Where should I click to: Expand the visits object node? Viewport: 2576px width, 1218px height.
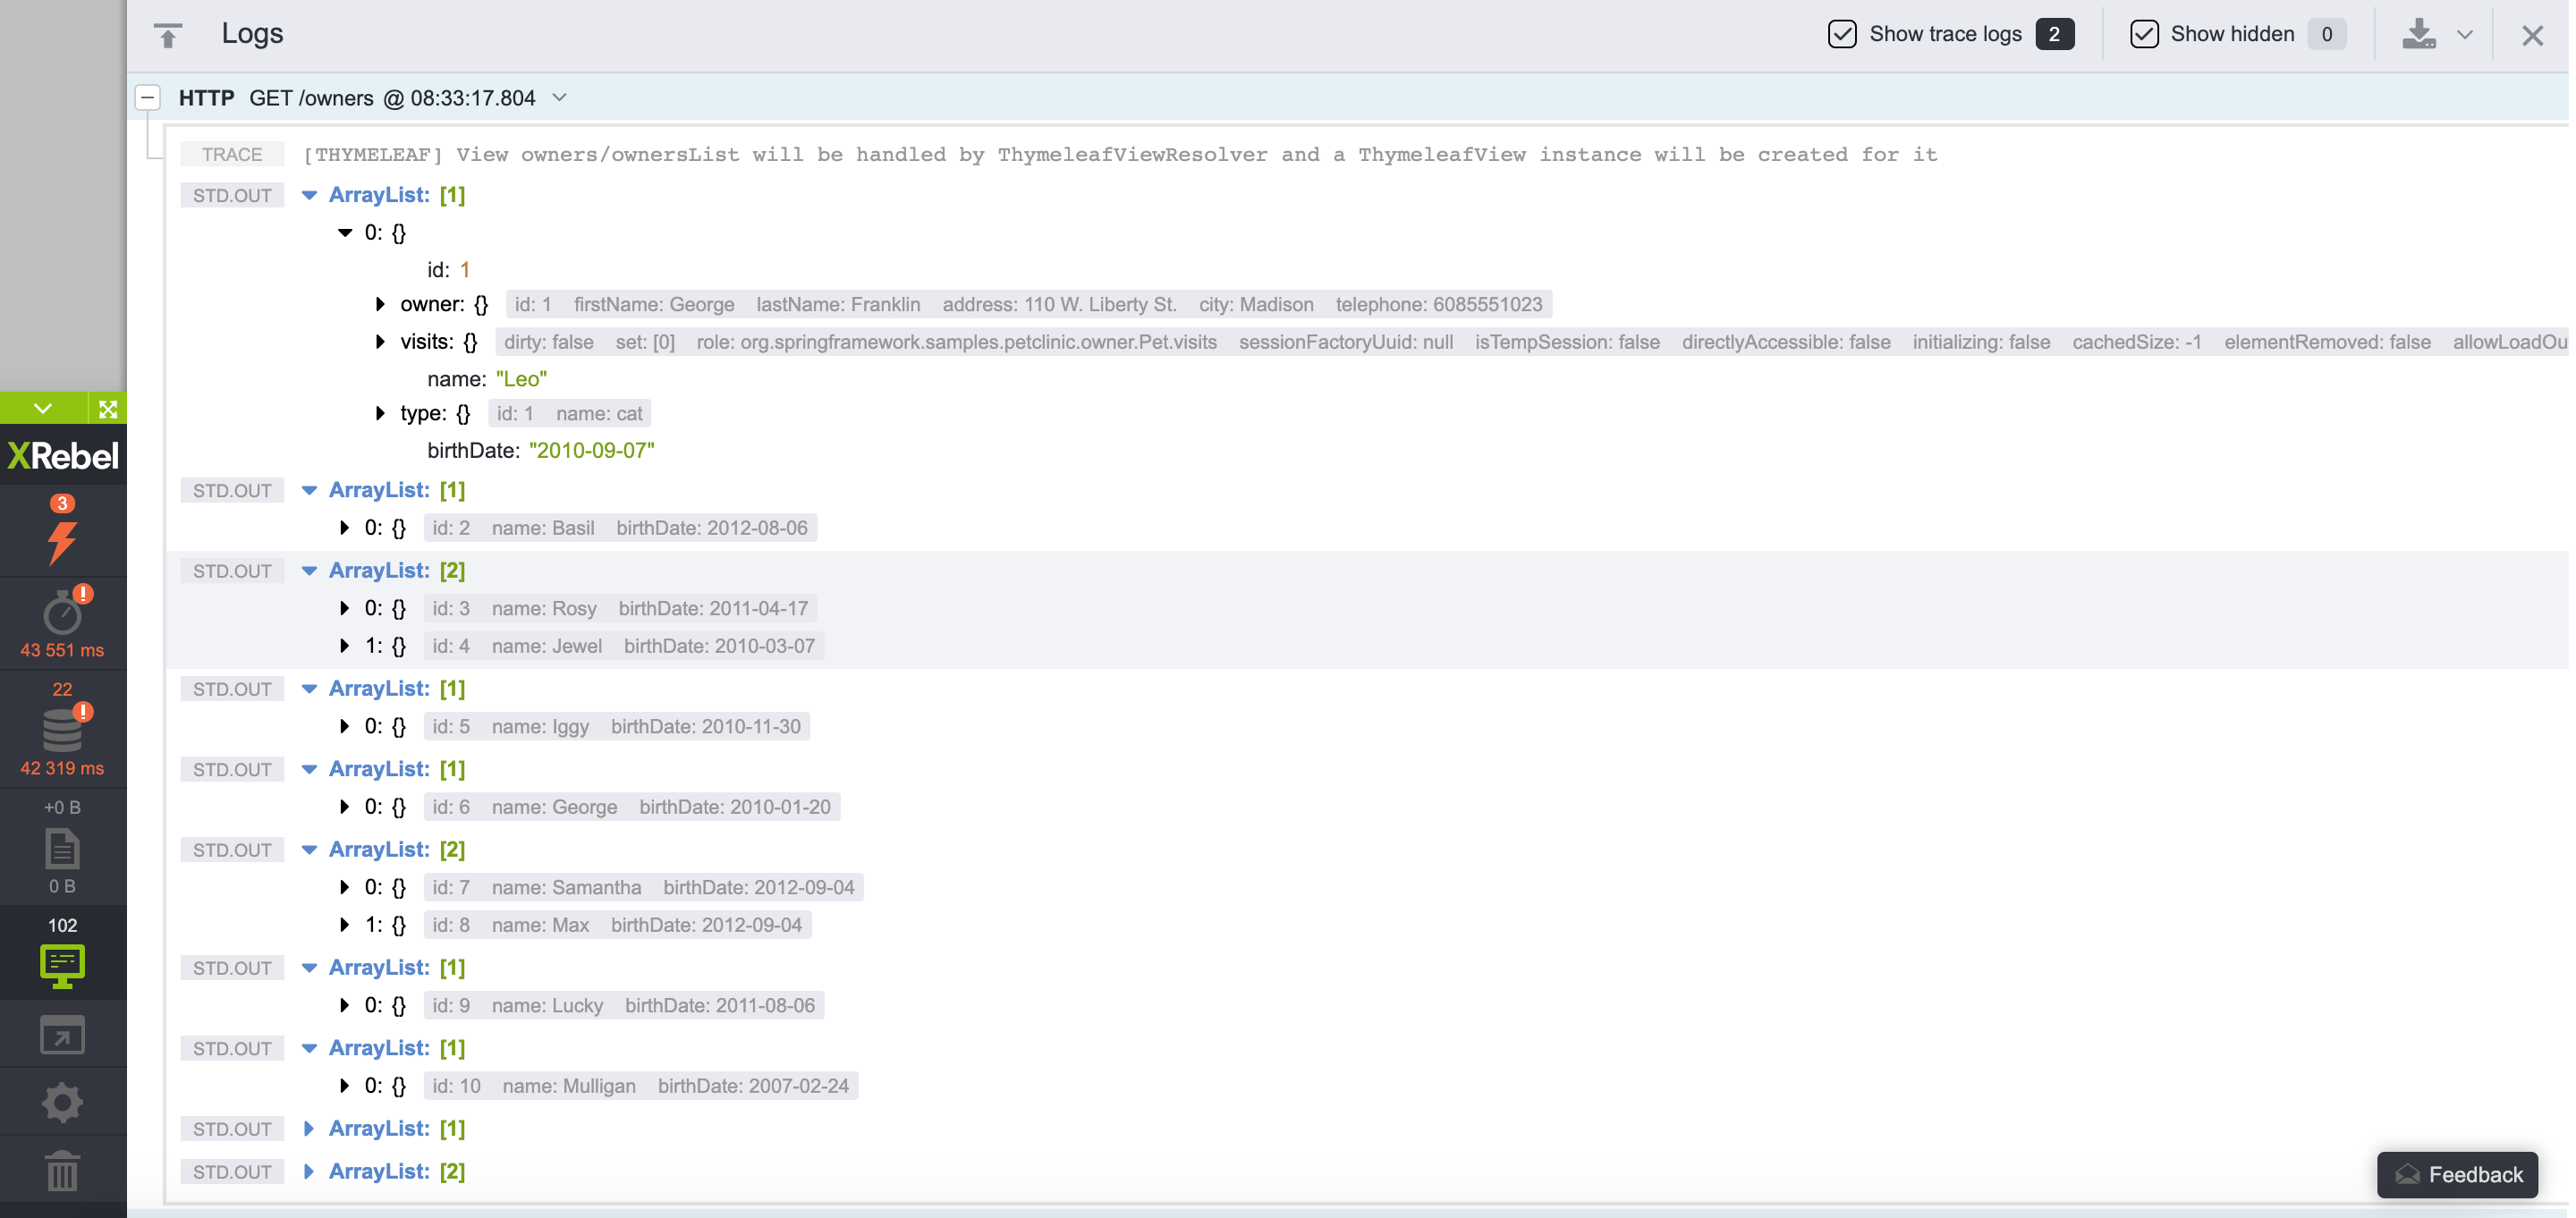(x=380, y=342)
